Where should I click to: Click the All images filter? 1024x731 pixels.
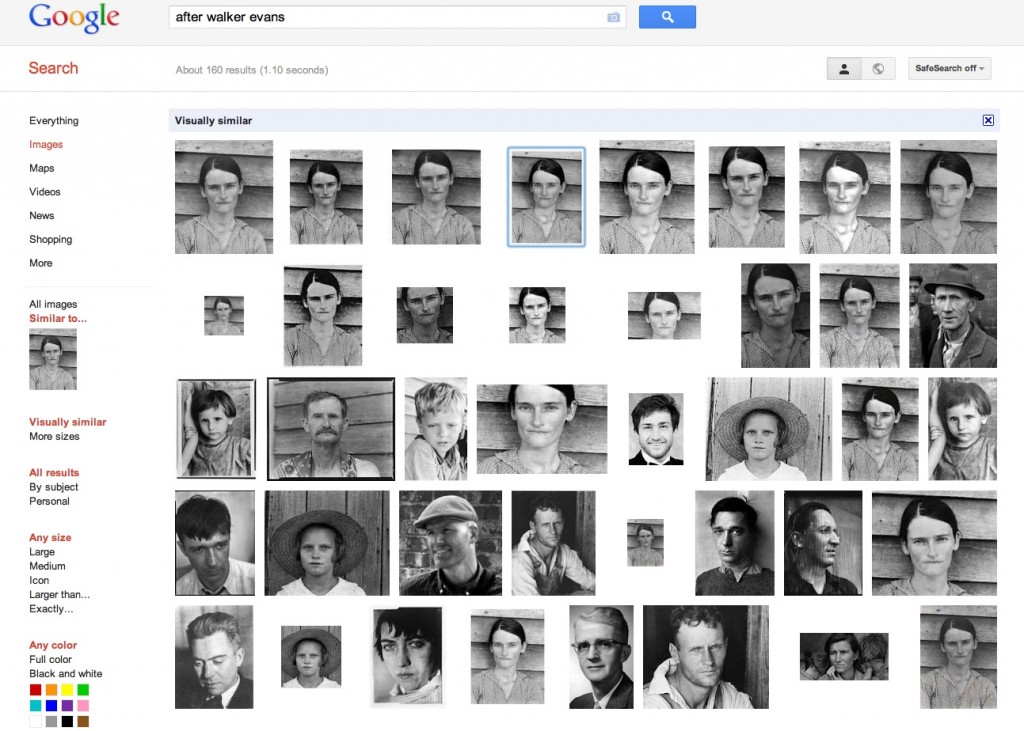coord(53,304)
